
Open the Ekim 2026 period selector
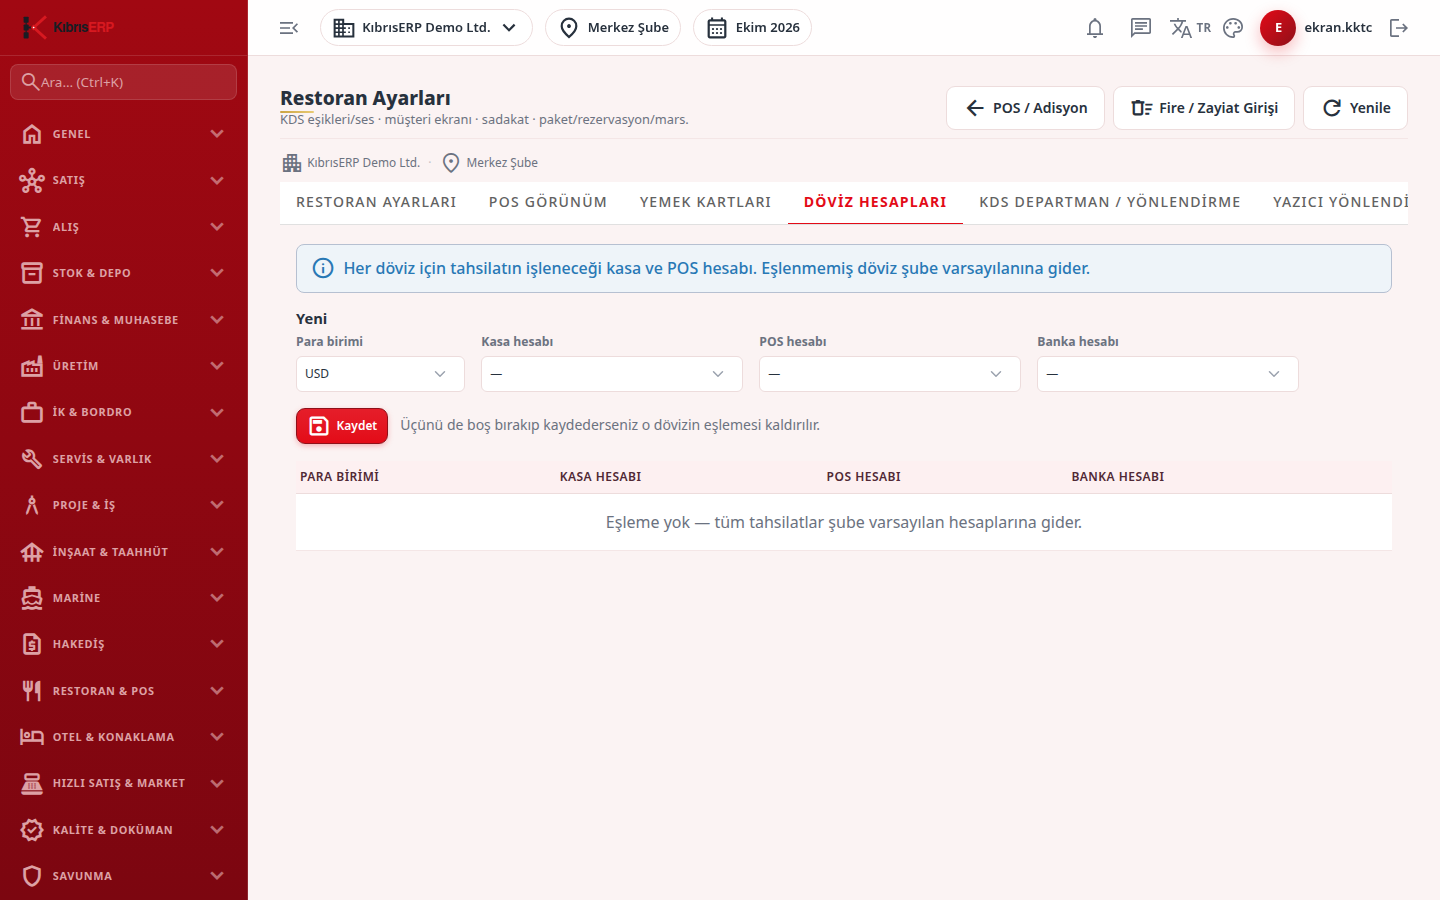[x=752, y=28]
